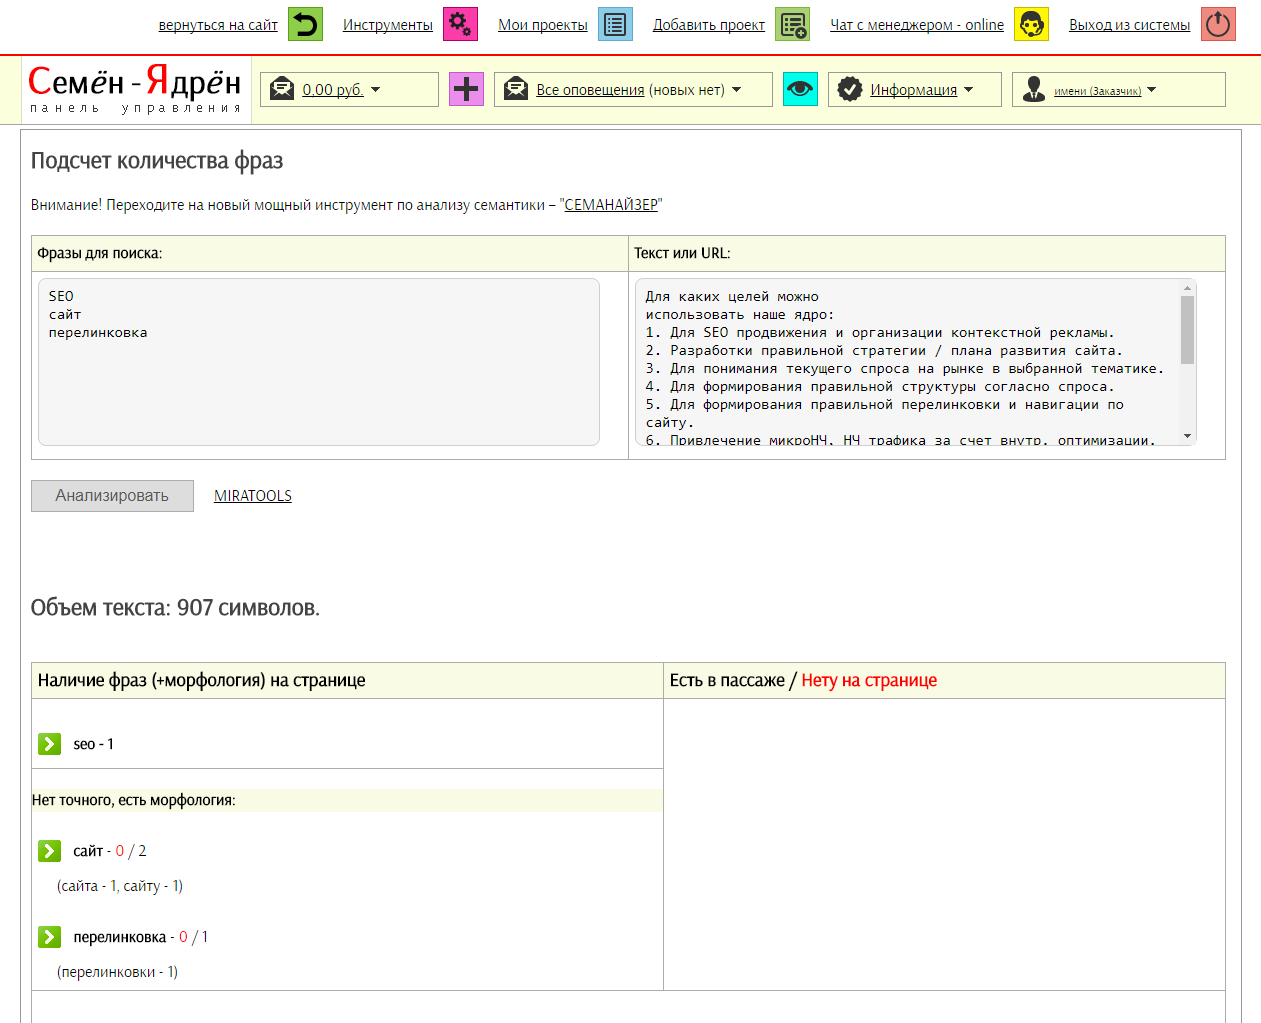The width and height of the screenshot is (1261, 1023).
Task: Expand the Информация dropdown arrow
Action: tap(968, 90)
